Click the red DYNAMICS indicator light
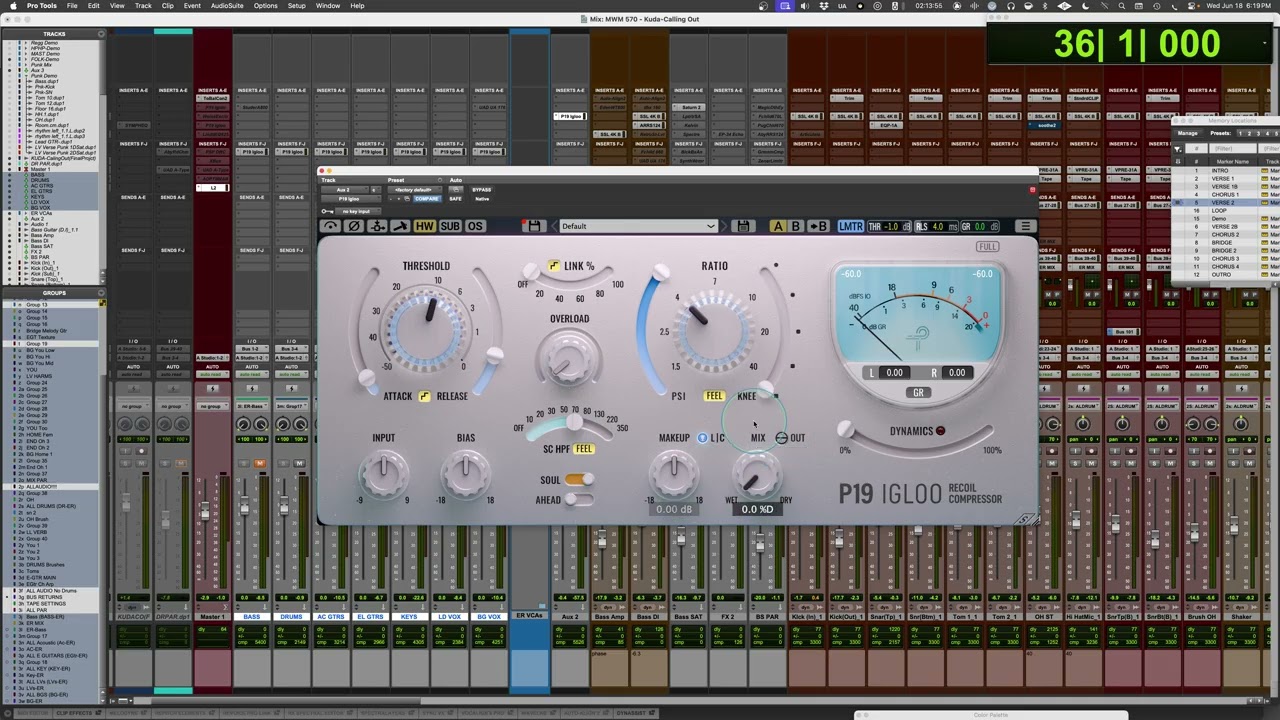 tap(940, 431)
